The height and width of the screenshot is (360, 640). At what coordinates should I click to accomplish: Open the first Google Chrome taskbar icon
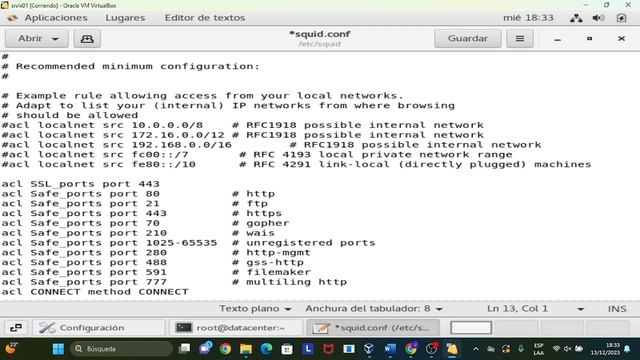tap(225, 349)
